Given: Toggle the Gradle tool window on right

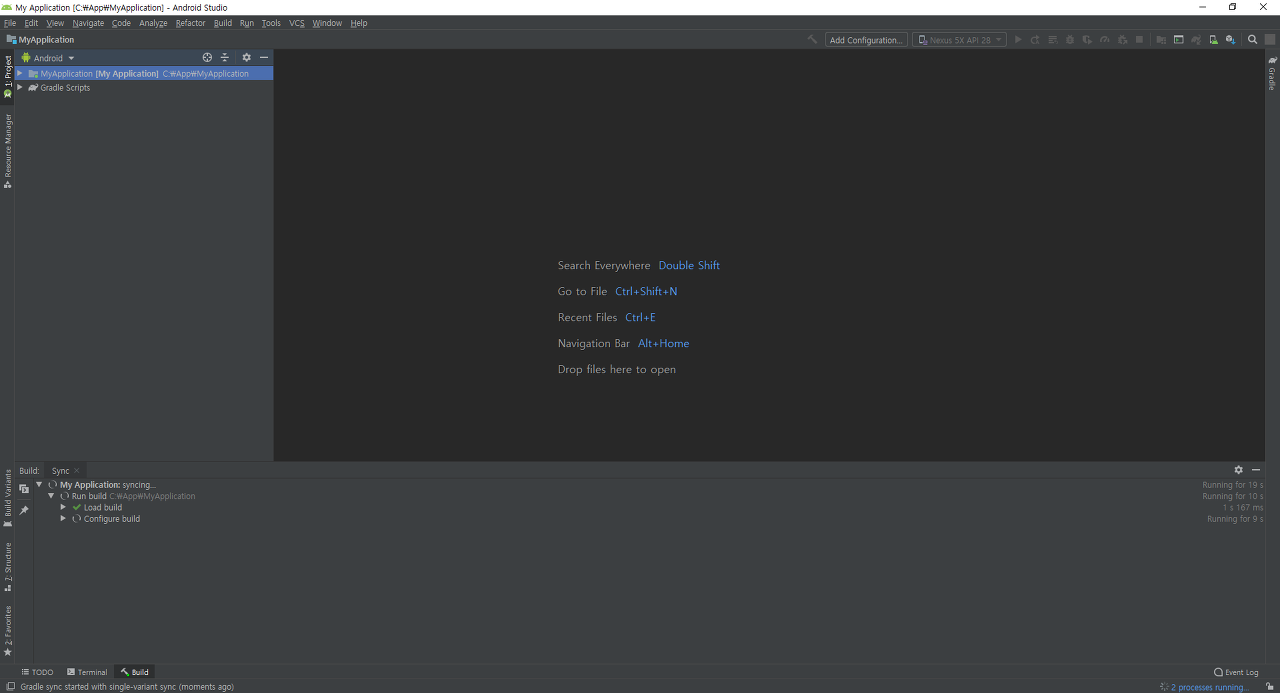Looking at the screenshot, I should 1272,74.
